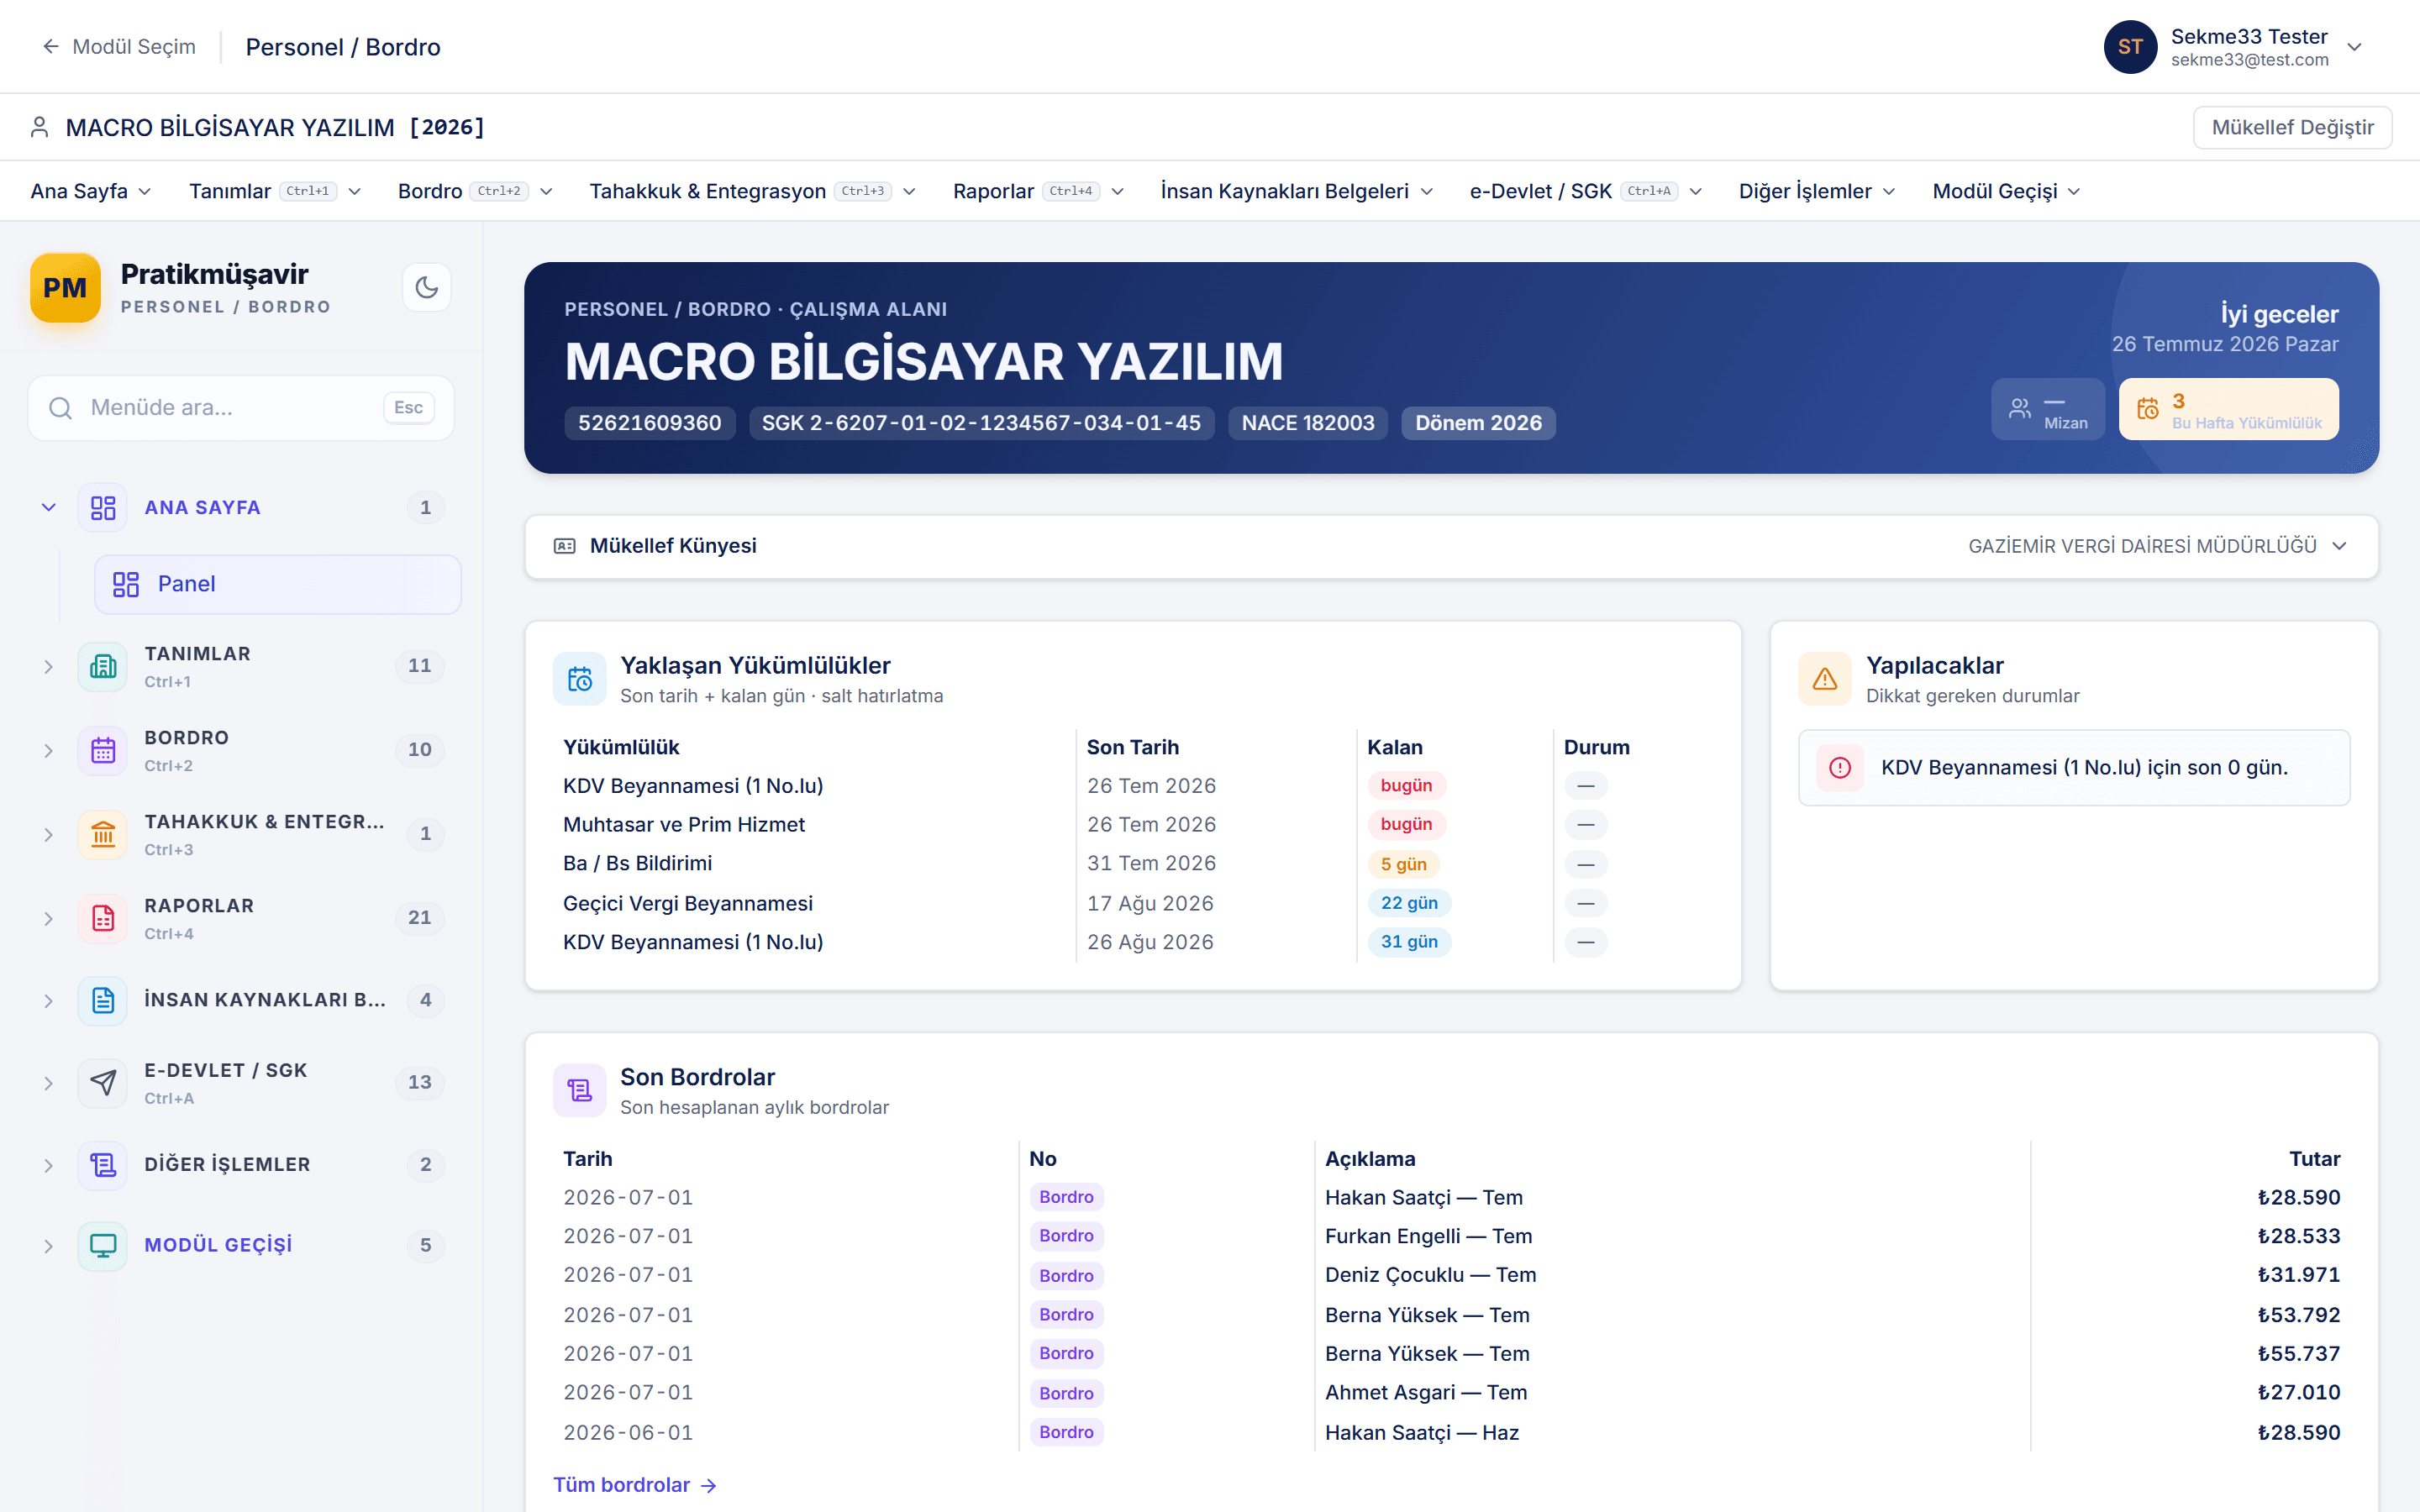The image size is (2420, 1512).
Task: Go back to Modül Seçim
Action: [119, 47]
